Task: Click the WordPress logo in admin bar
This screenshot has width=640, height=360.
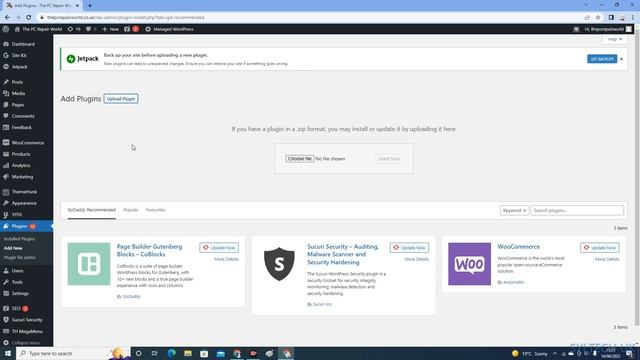Action: 6,29
